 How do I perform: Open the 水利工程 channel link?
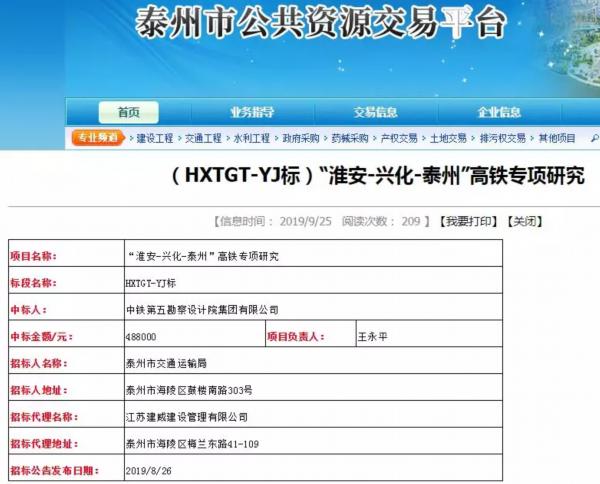[x=252, y=138]
